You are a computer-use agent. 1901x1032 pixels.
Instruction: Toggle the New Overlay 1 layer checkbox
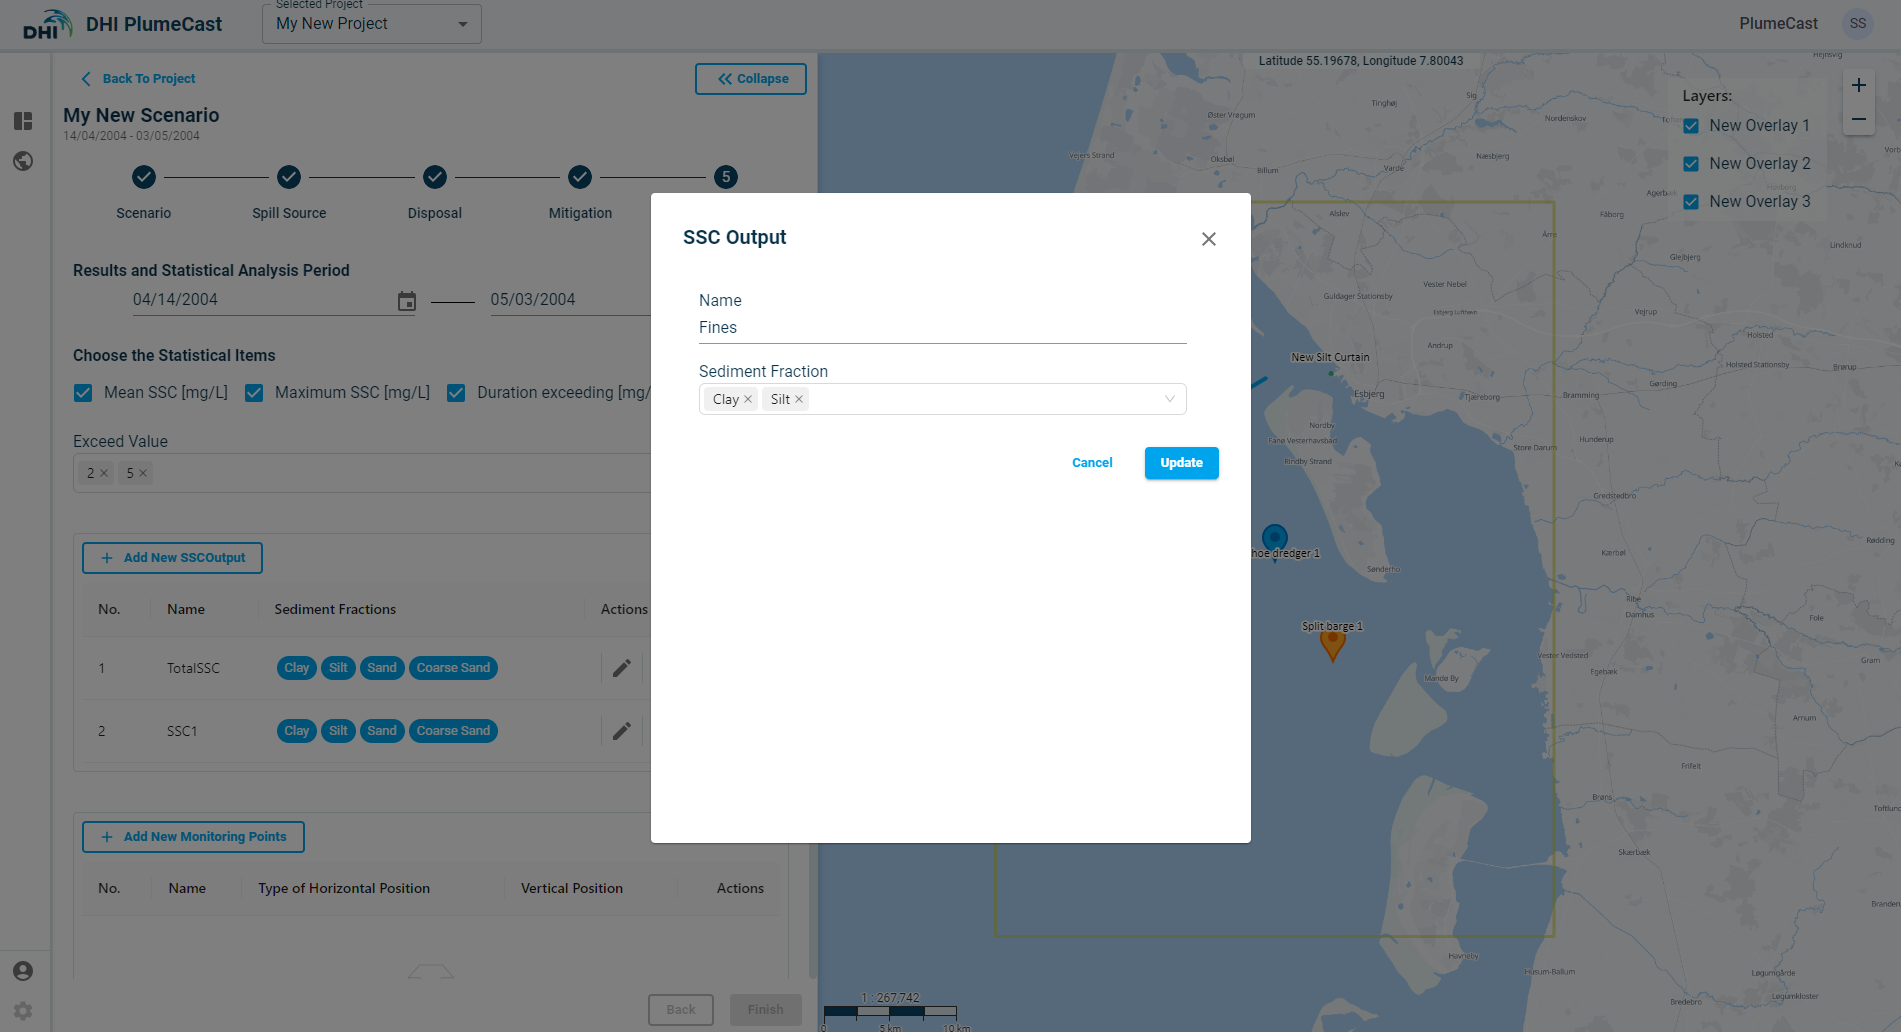point(1691,126)
